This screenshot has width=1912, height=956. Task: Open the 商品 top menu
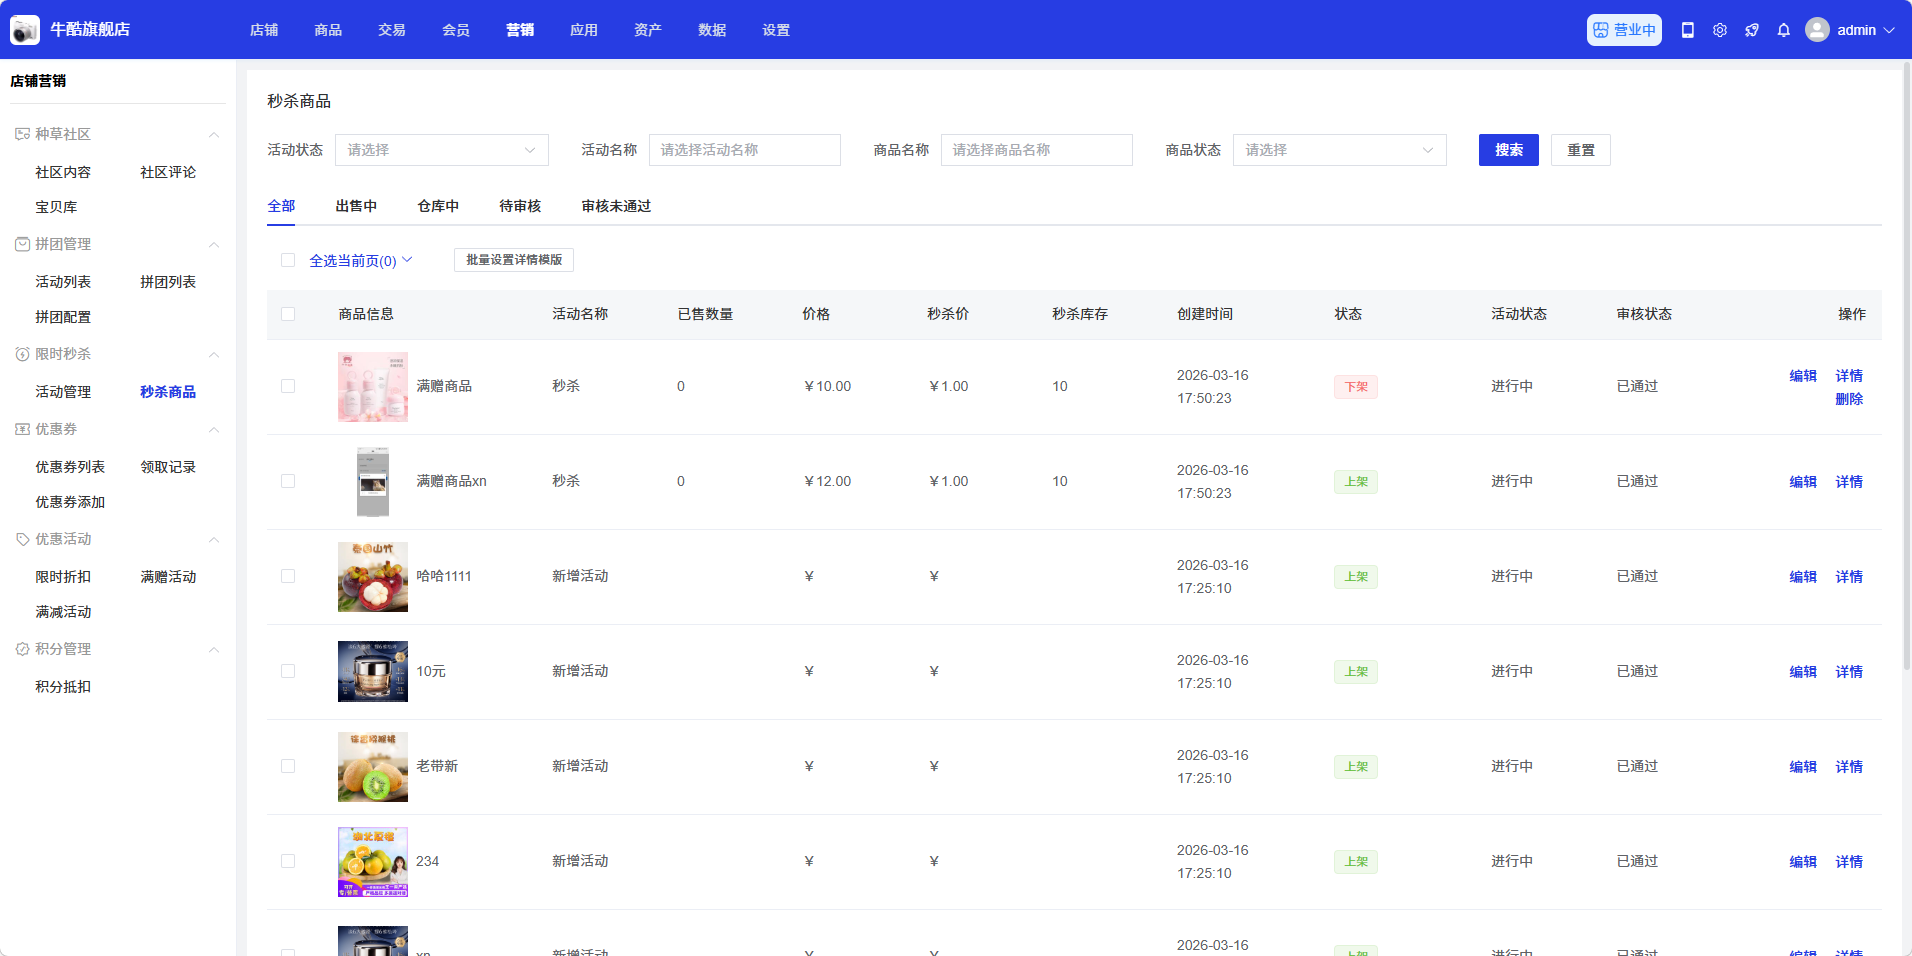[328, 30]
